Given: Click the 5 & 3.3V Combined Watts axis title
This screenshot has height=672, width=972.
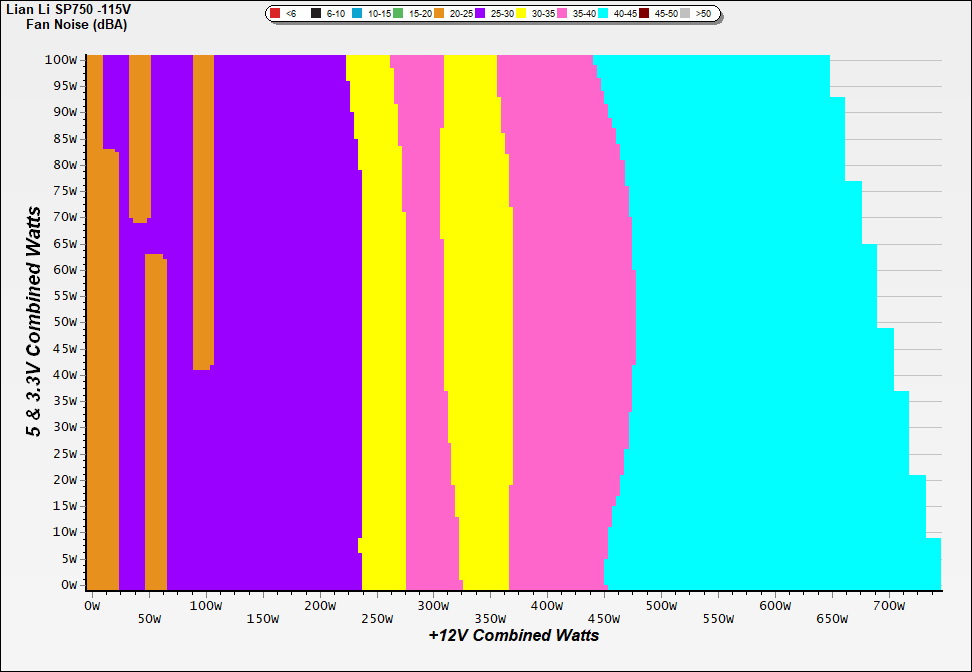Looking at the screenshot, I should [34, 322].
